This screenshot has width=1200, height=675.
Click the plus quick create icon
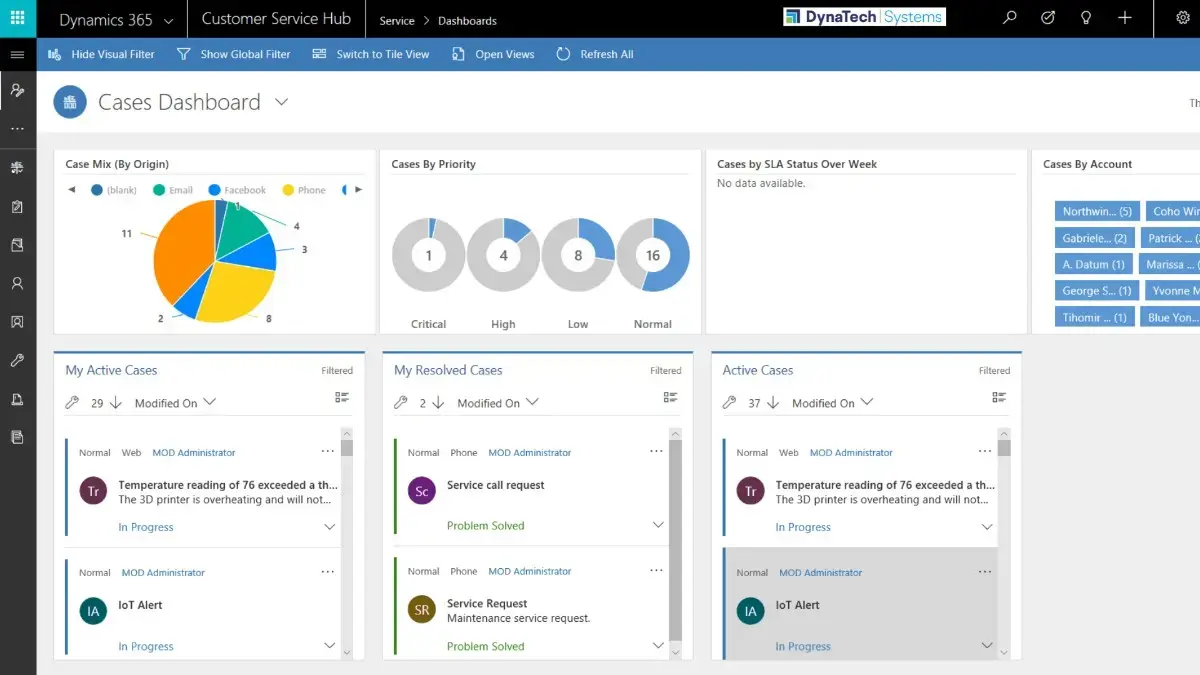[1125, 18]
